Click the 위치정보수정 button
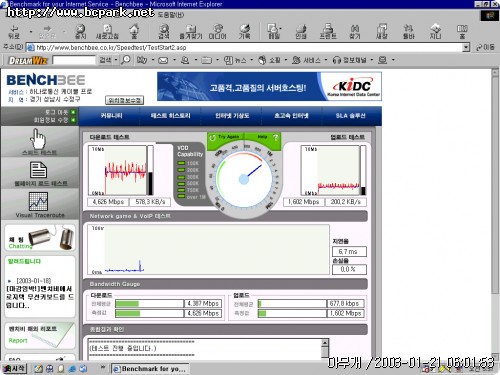 [124, 100]
